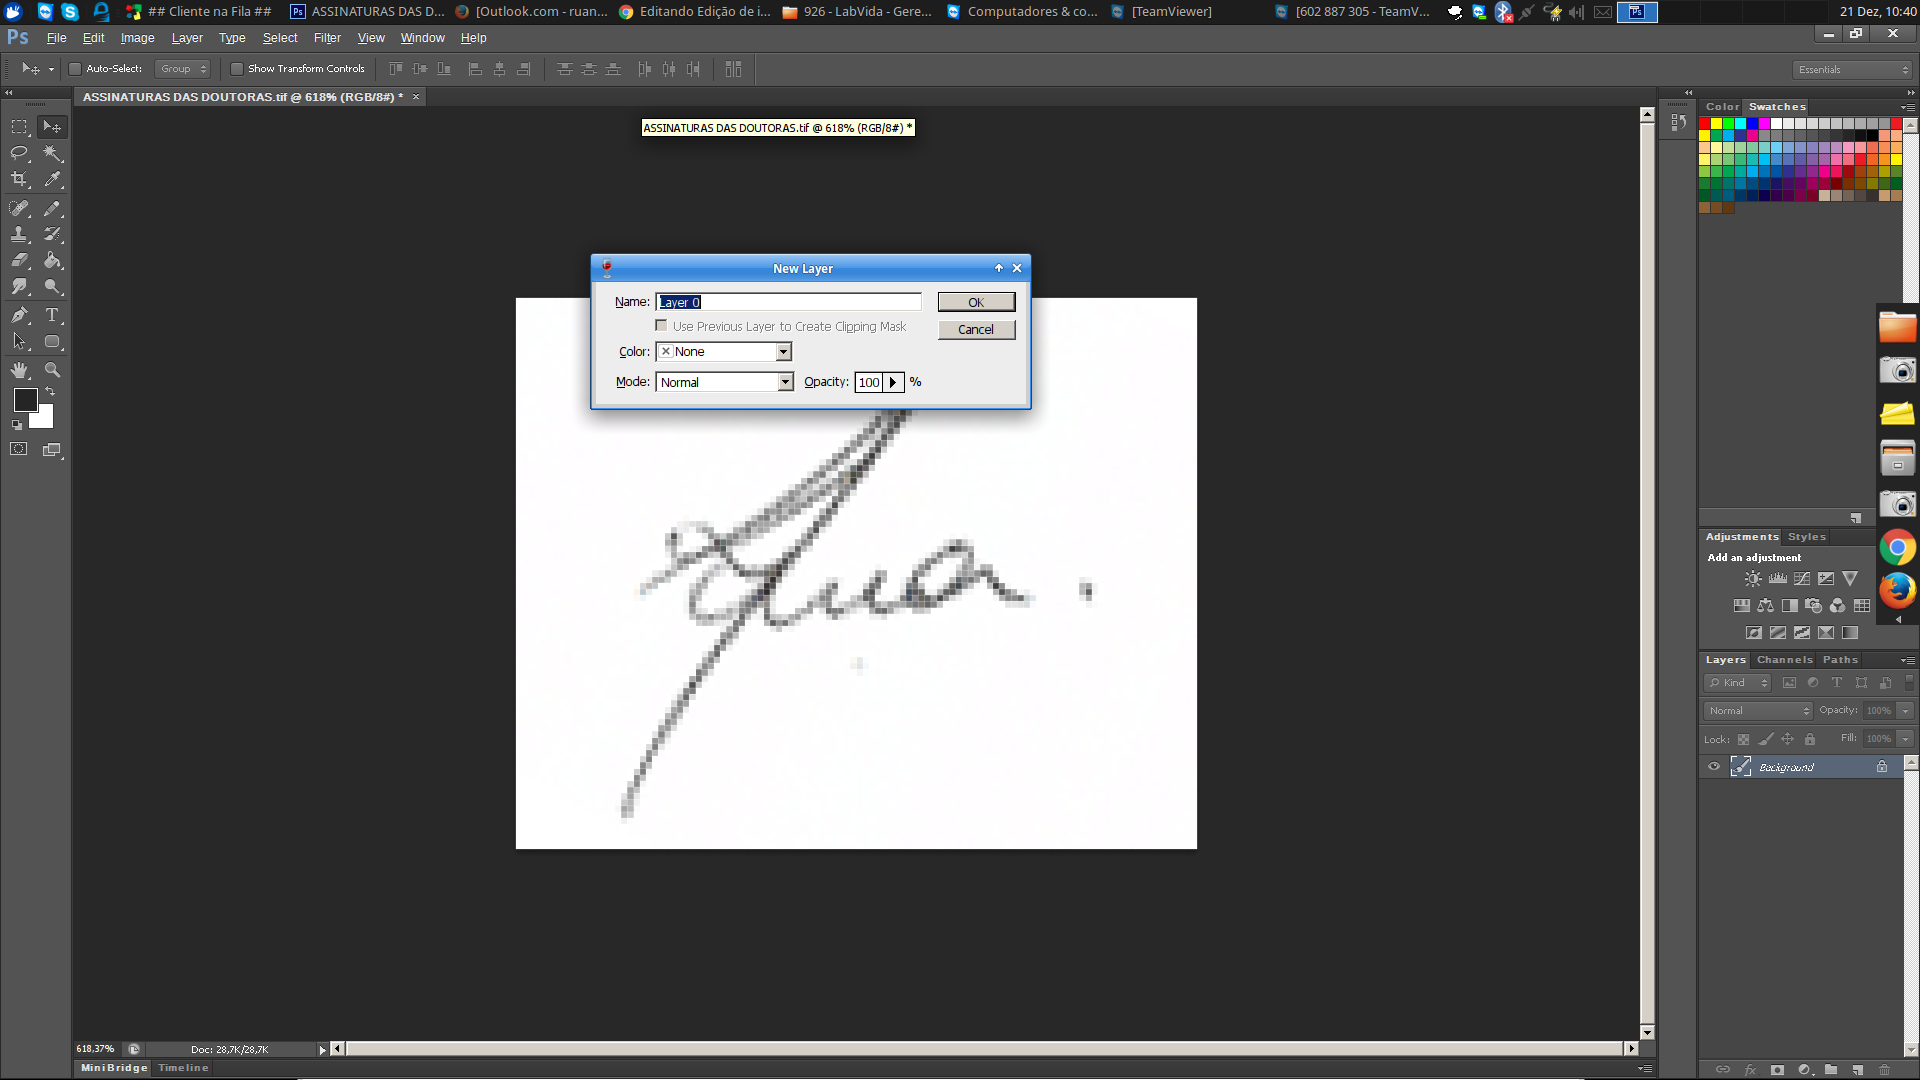Viewport: 1920px width, 1080px height.
Task: Switch to the Styles tab
Action: coord(1806,537)
